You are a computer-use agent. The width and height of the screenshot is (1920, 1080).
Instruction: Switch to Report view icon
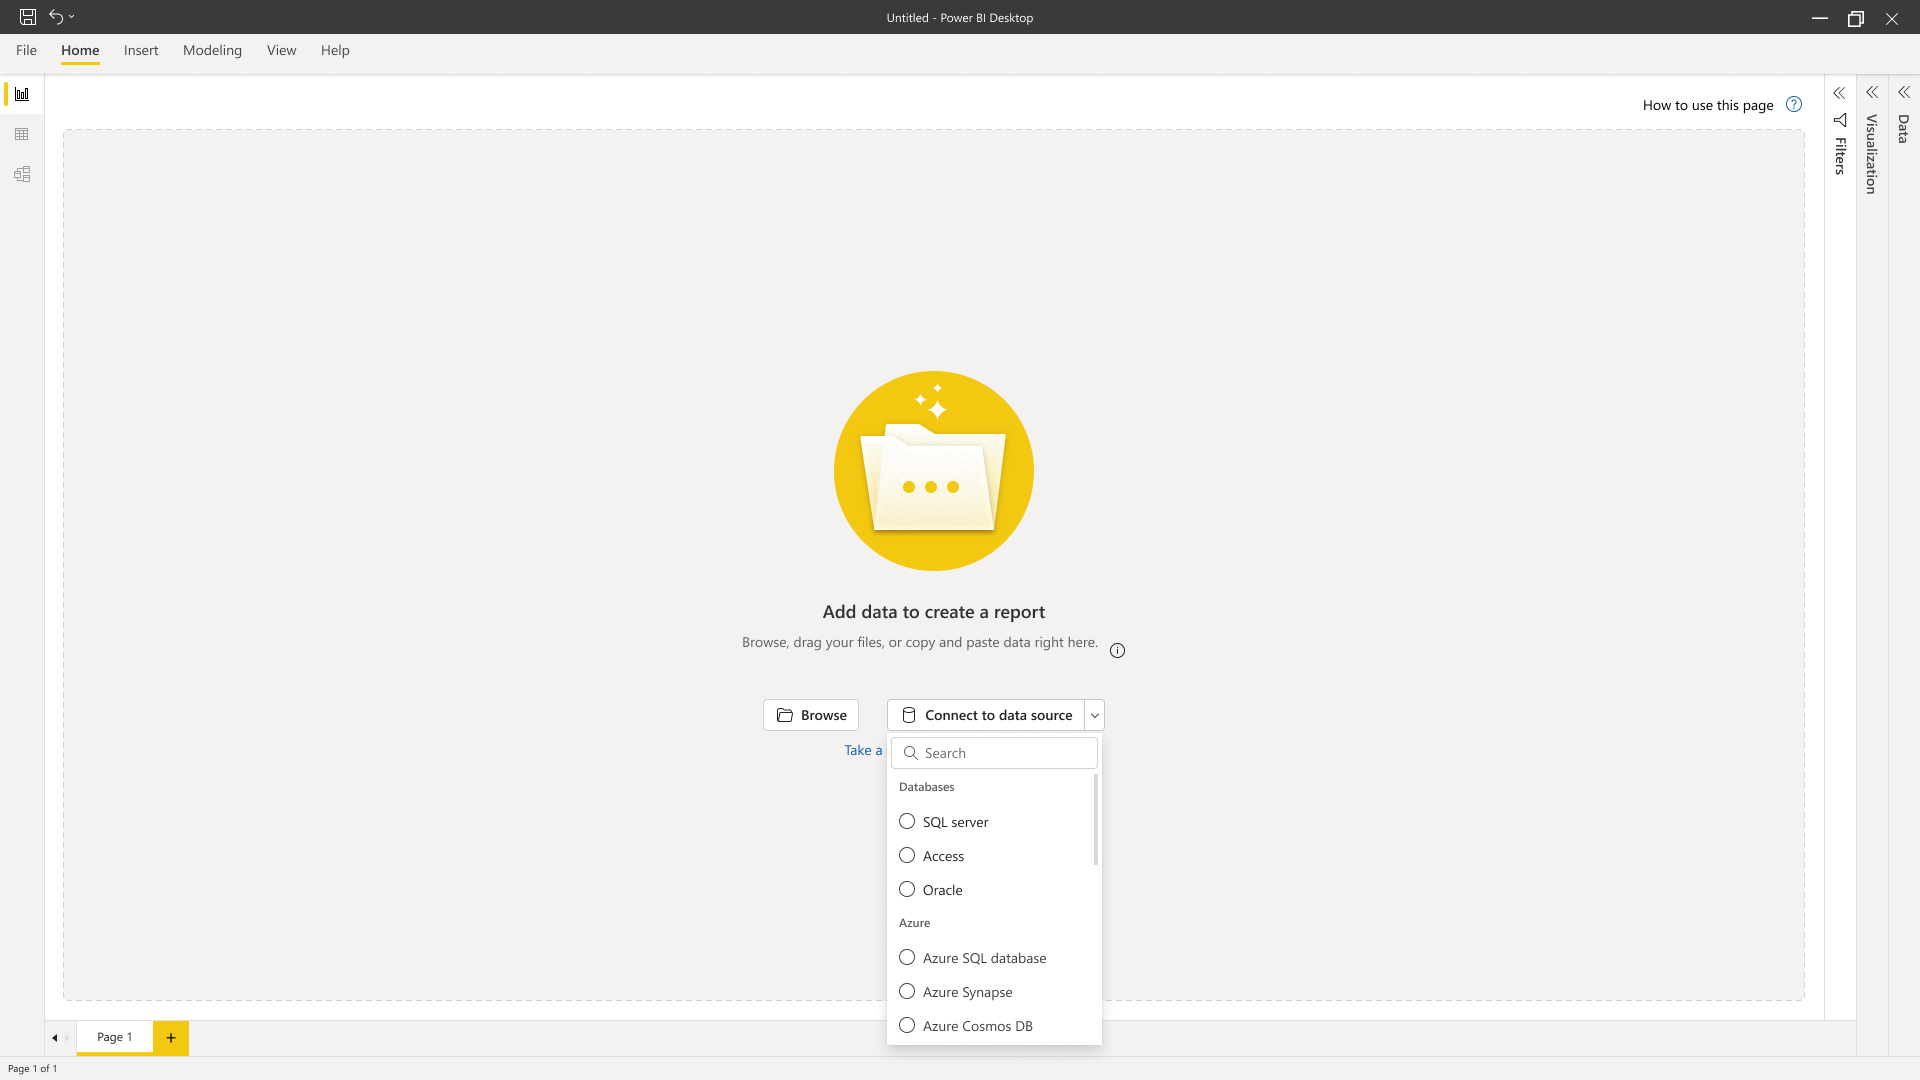(22, 94)
